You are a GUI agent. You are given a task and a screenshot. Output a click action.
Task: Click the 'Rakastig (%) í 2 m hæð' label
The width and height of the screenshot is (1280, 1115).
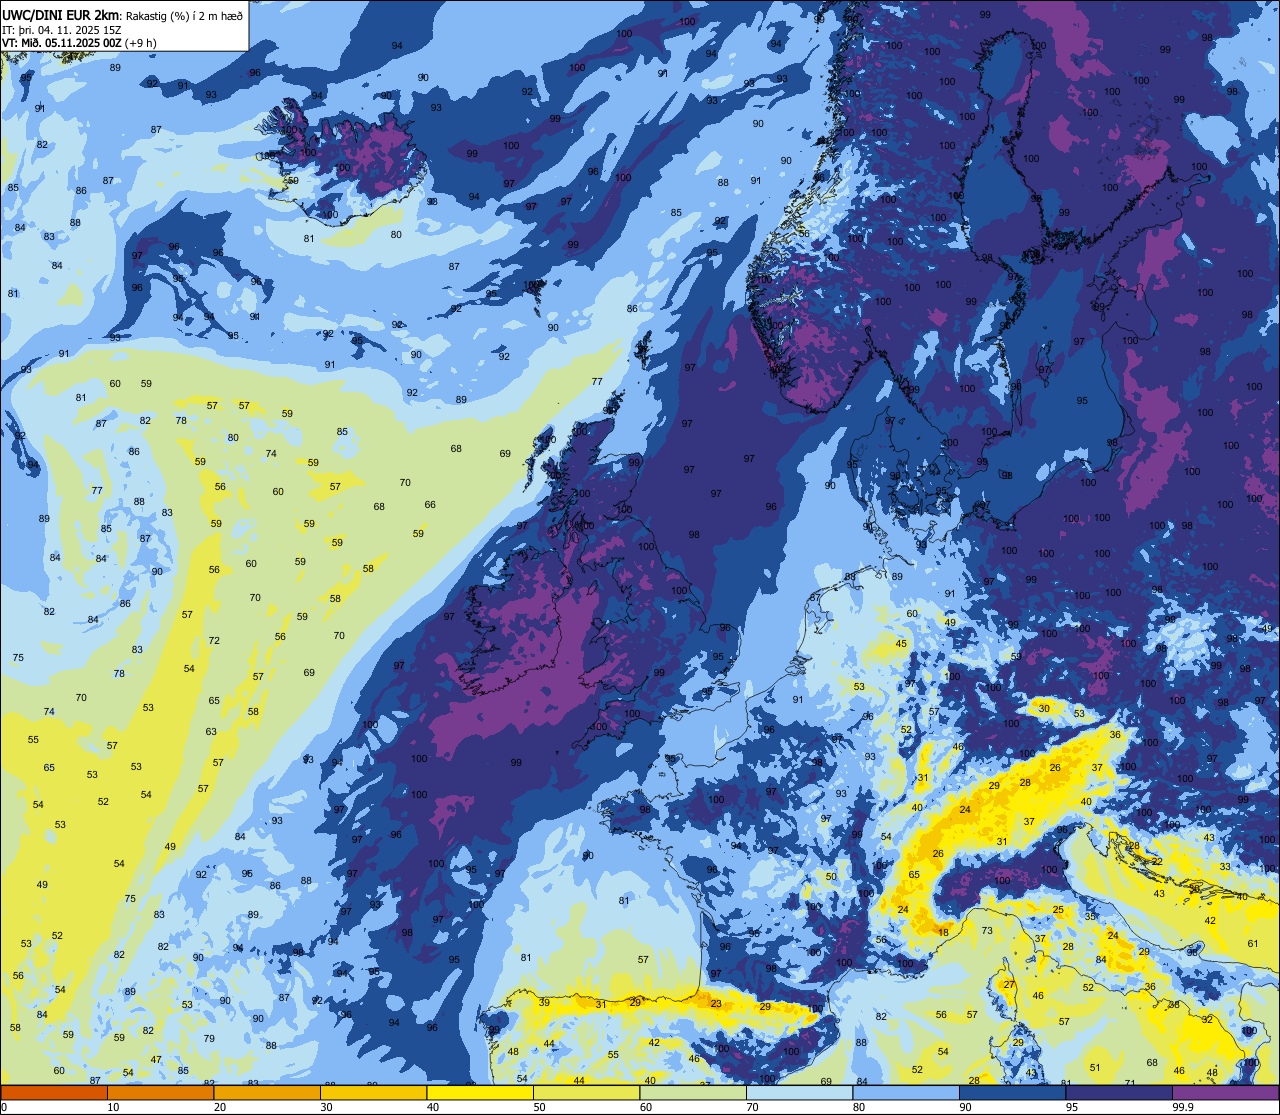click(x=184, y=15)
